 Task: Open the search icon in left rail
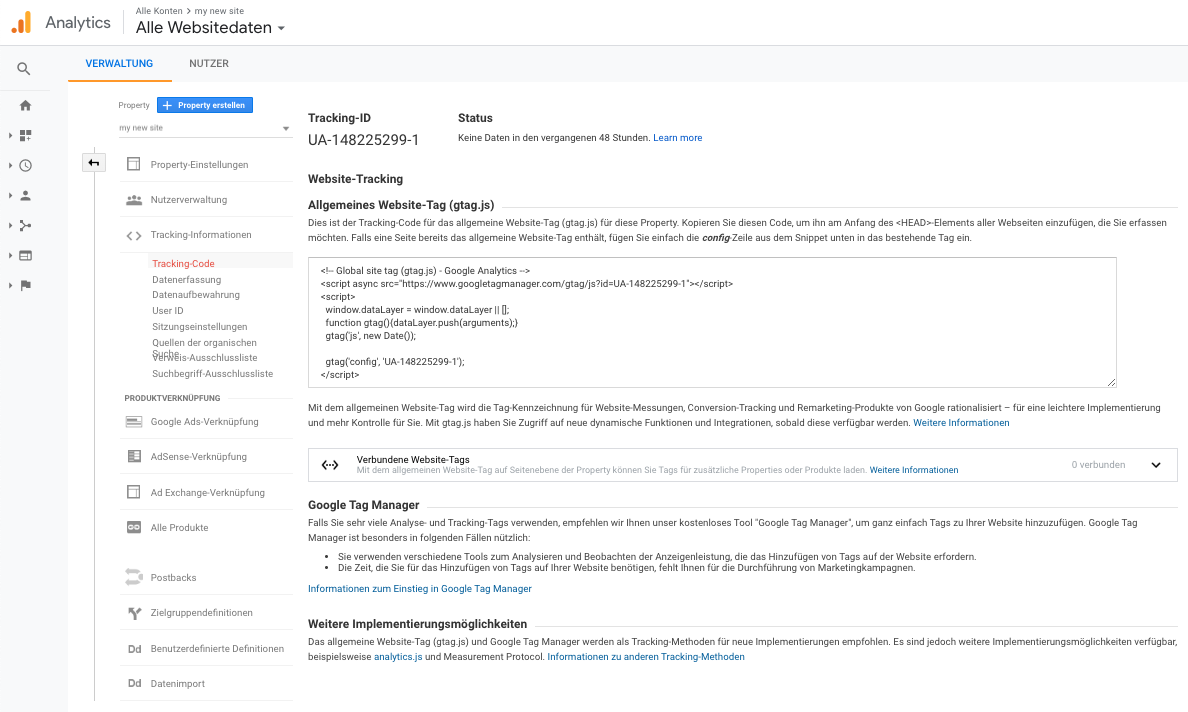[x=24, y=69]
